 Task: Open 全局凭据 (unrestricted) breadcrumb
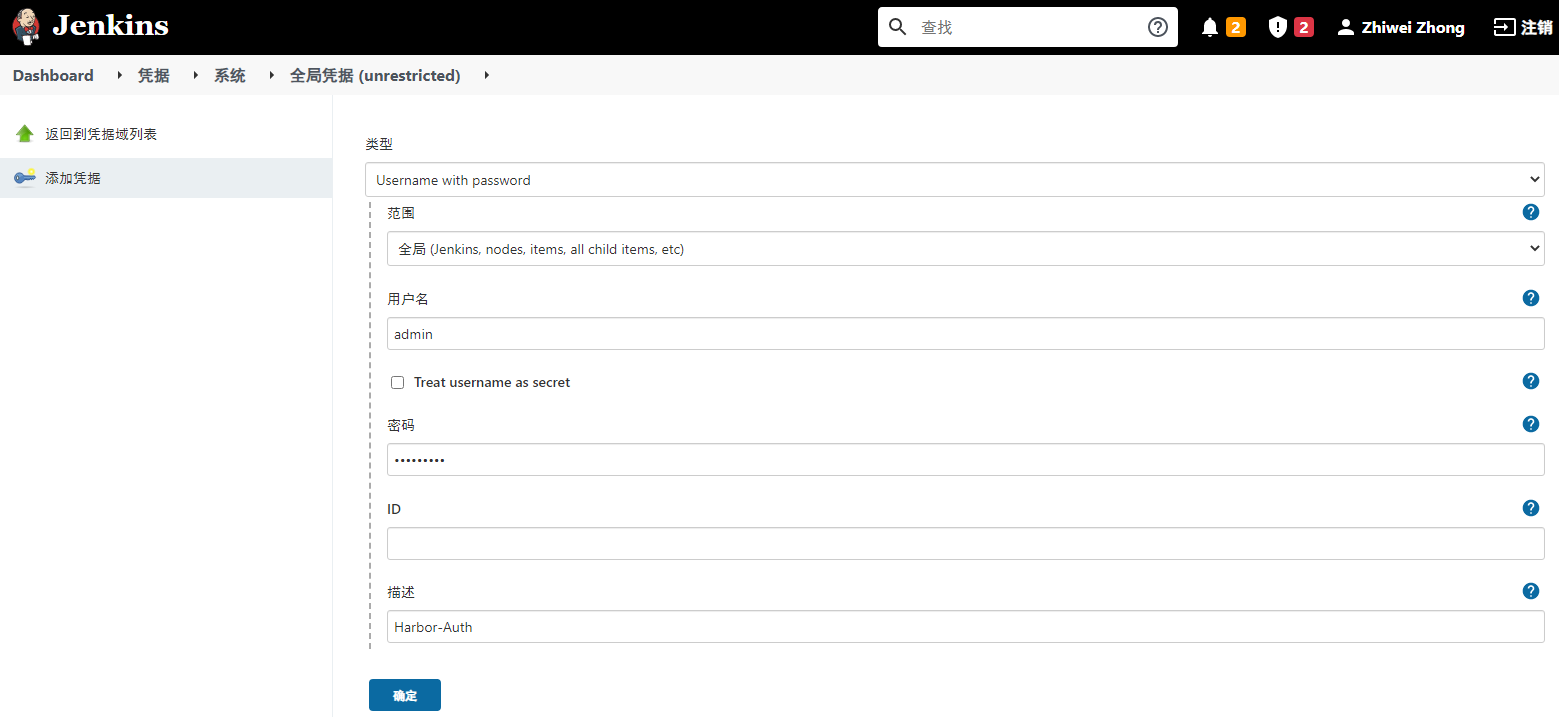[x=375, y=75]
